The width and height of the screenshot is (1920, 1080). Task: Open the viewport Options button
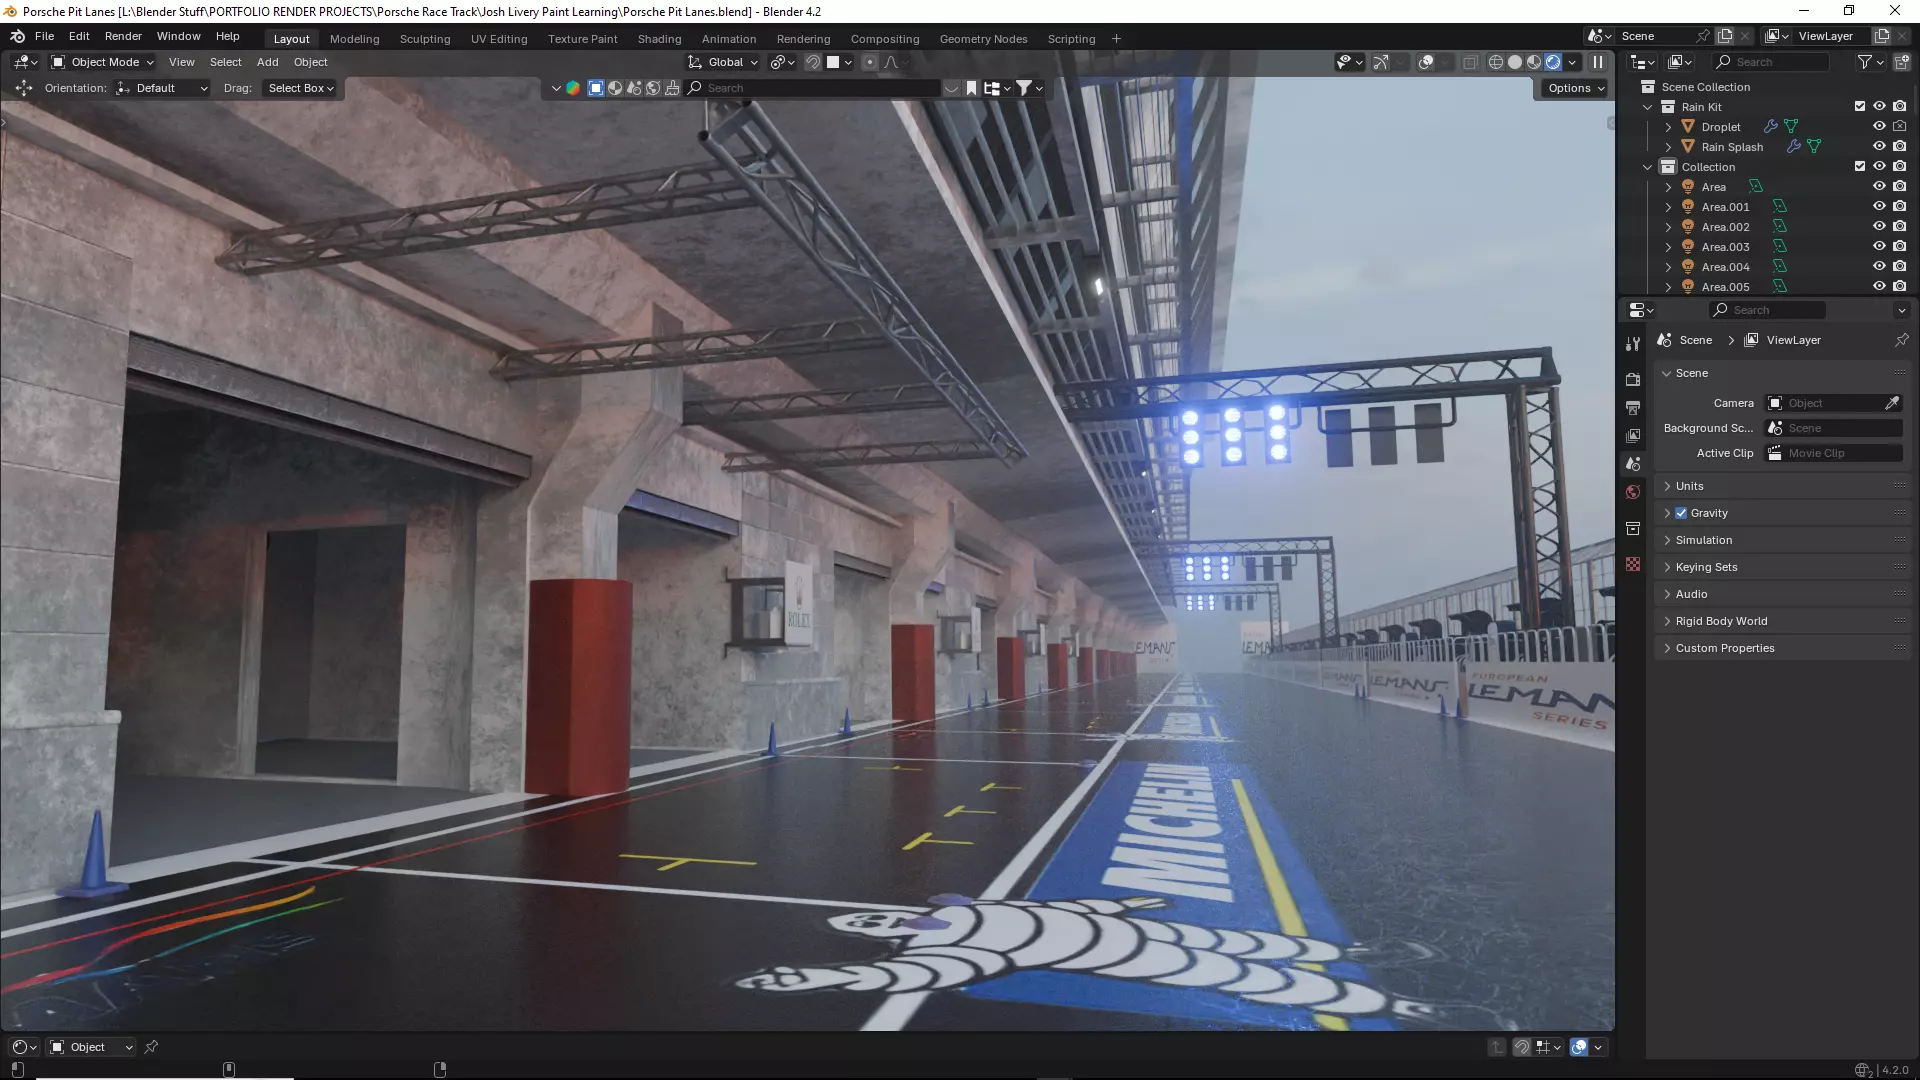click(1576, 88)
